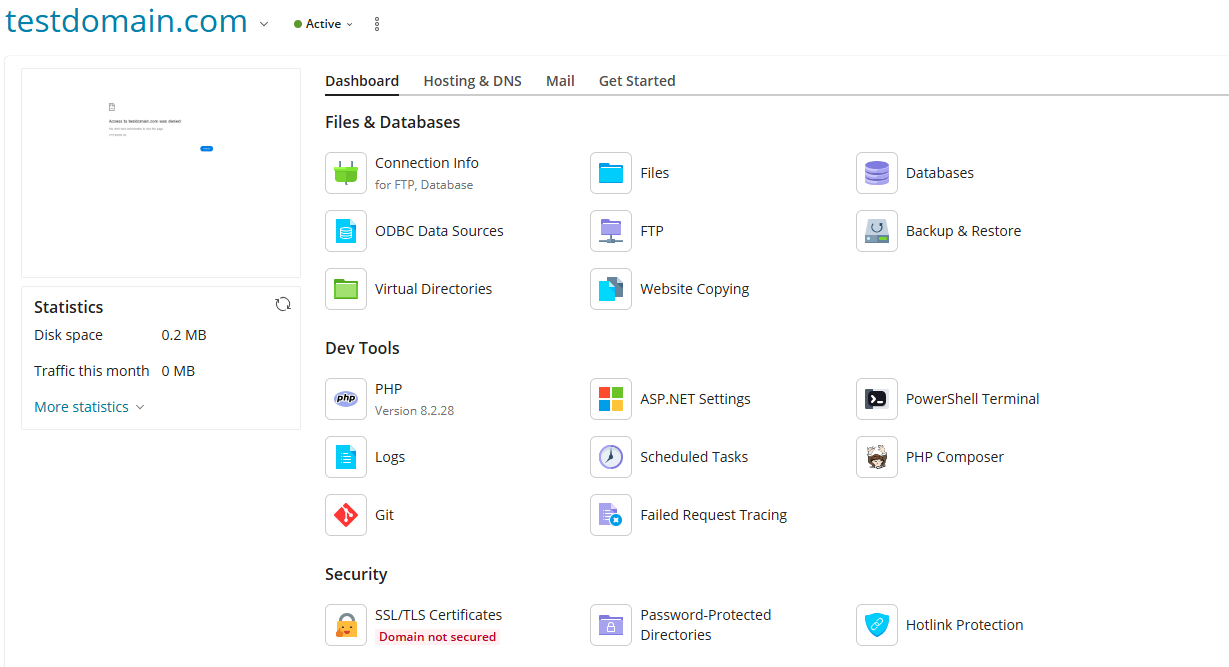The height and width of the screenshot is (667, 1229).
Task: Click the Connection Info link text
Action: tap(427, 163)
